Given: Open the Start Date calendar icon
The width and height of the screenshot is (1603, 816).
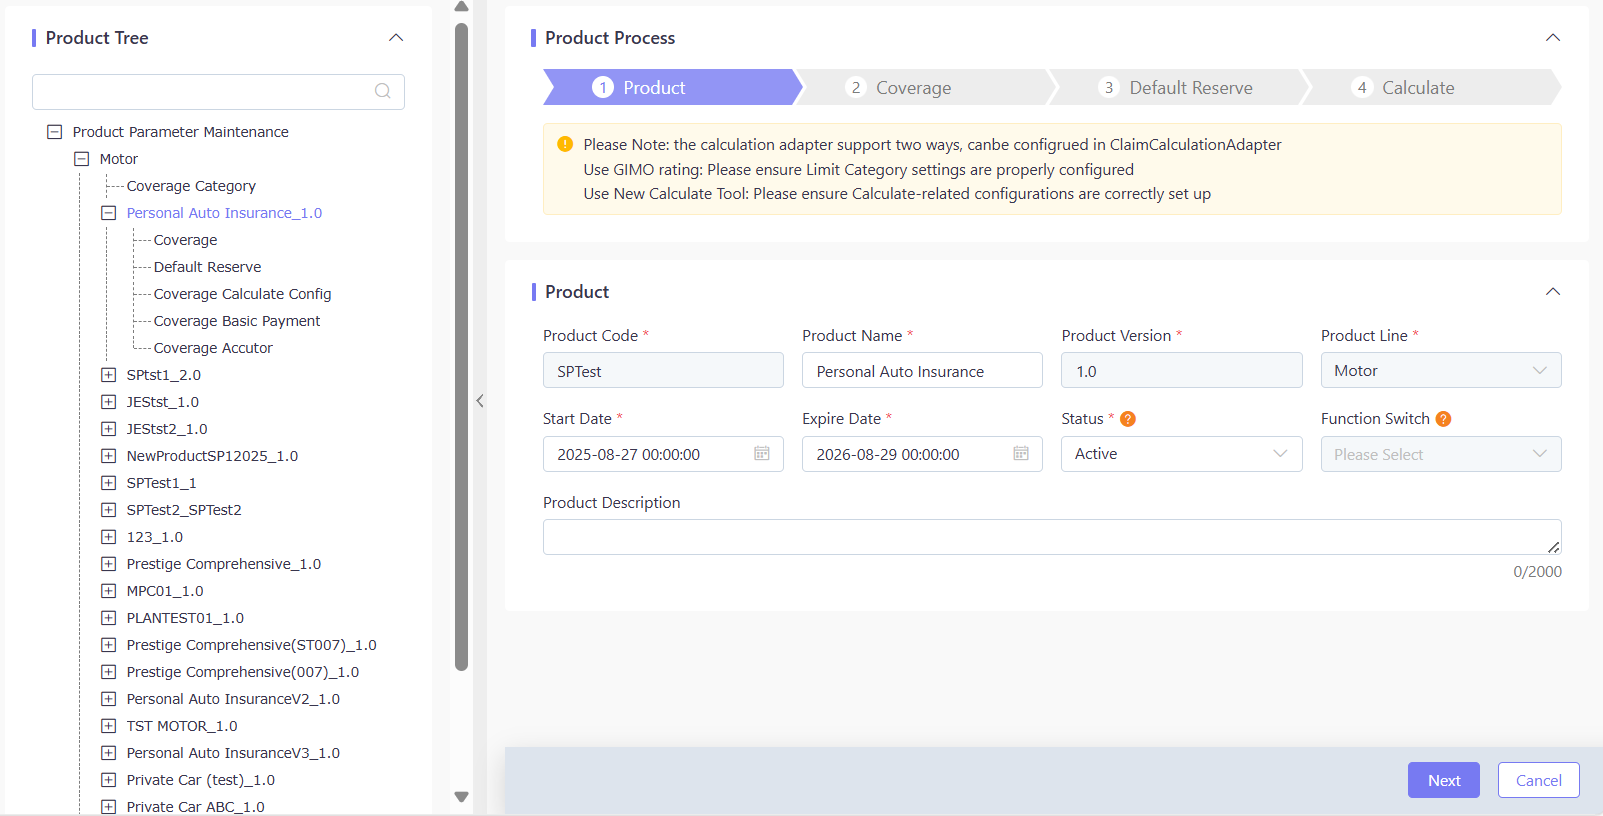Looking at the screenshot, I should pyautogui.click(x=762, y=453).
